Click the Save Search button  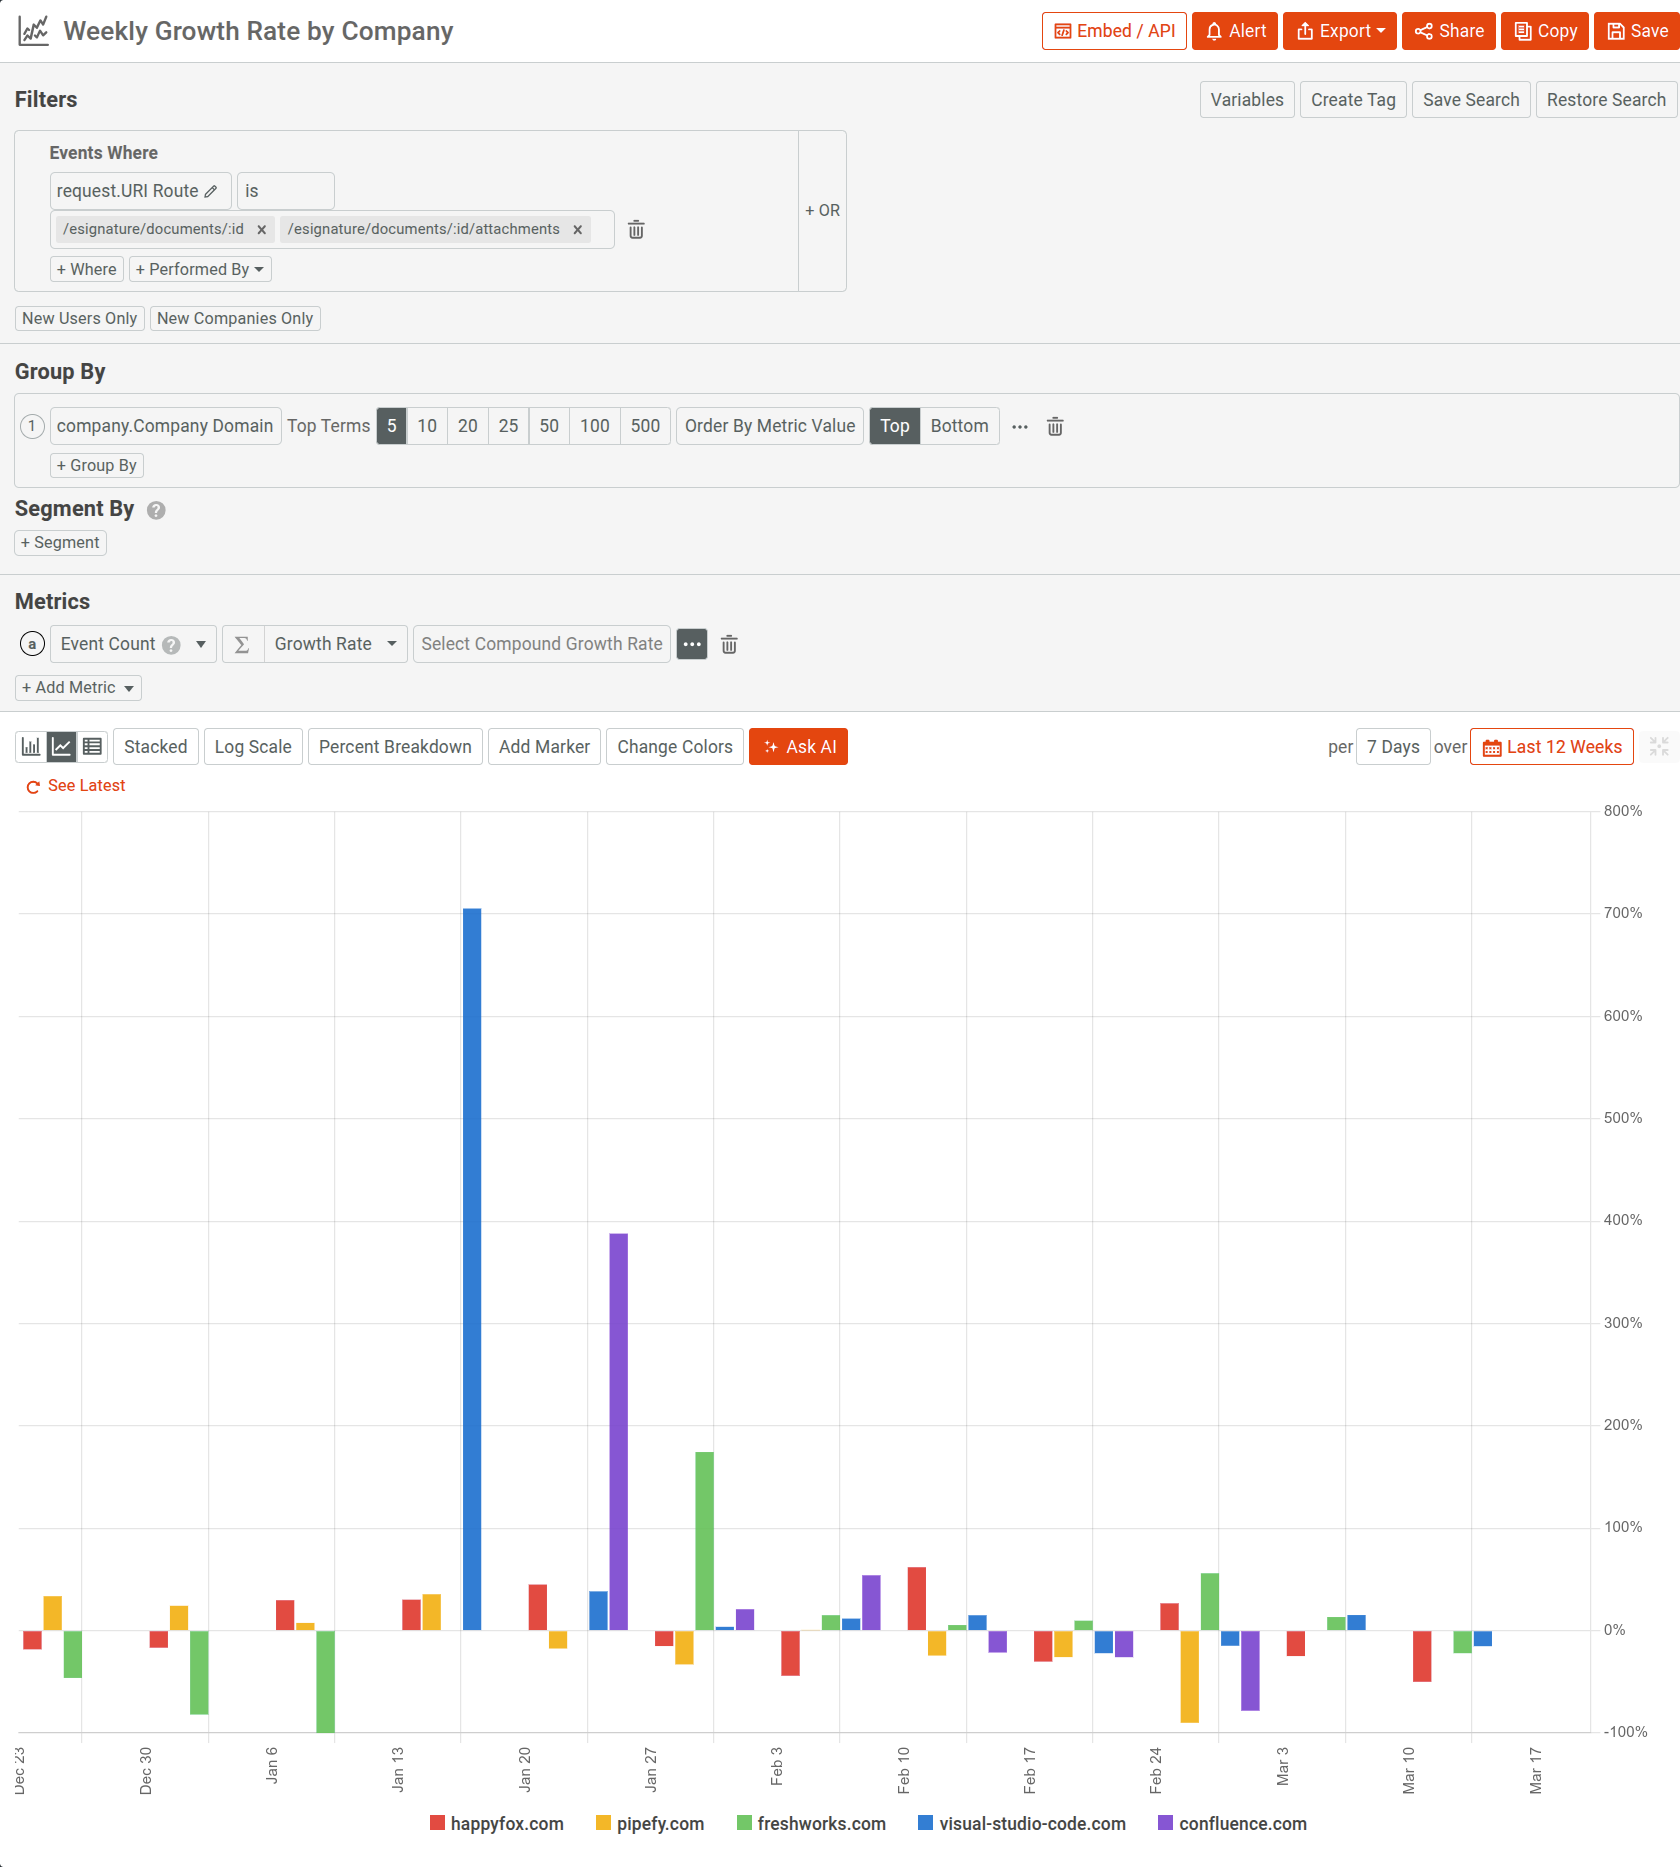[x=1470, y=99]
